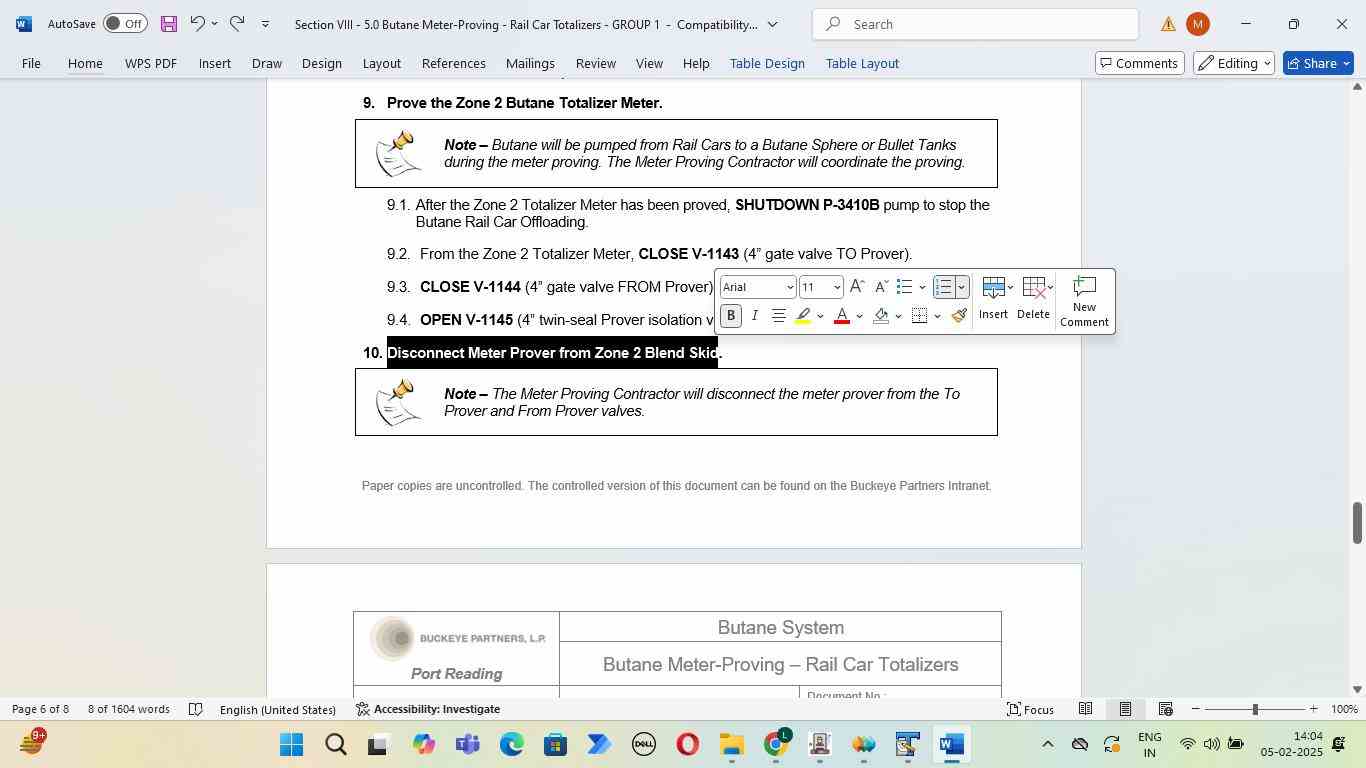Click the zoom slider handle
The height and width of the screenshot is (768, 1366).
tap(1255, 709)
